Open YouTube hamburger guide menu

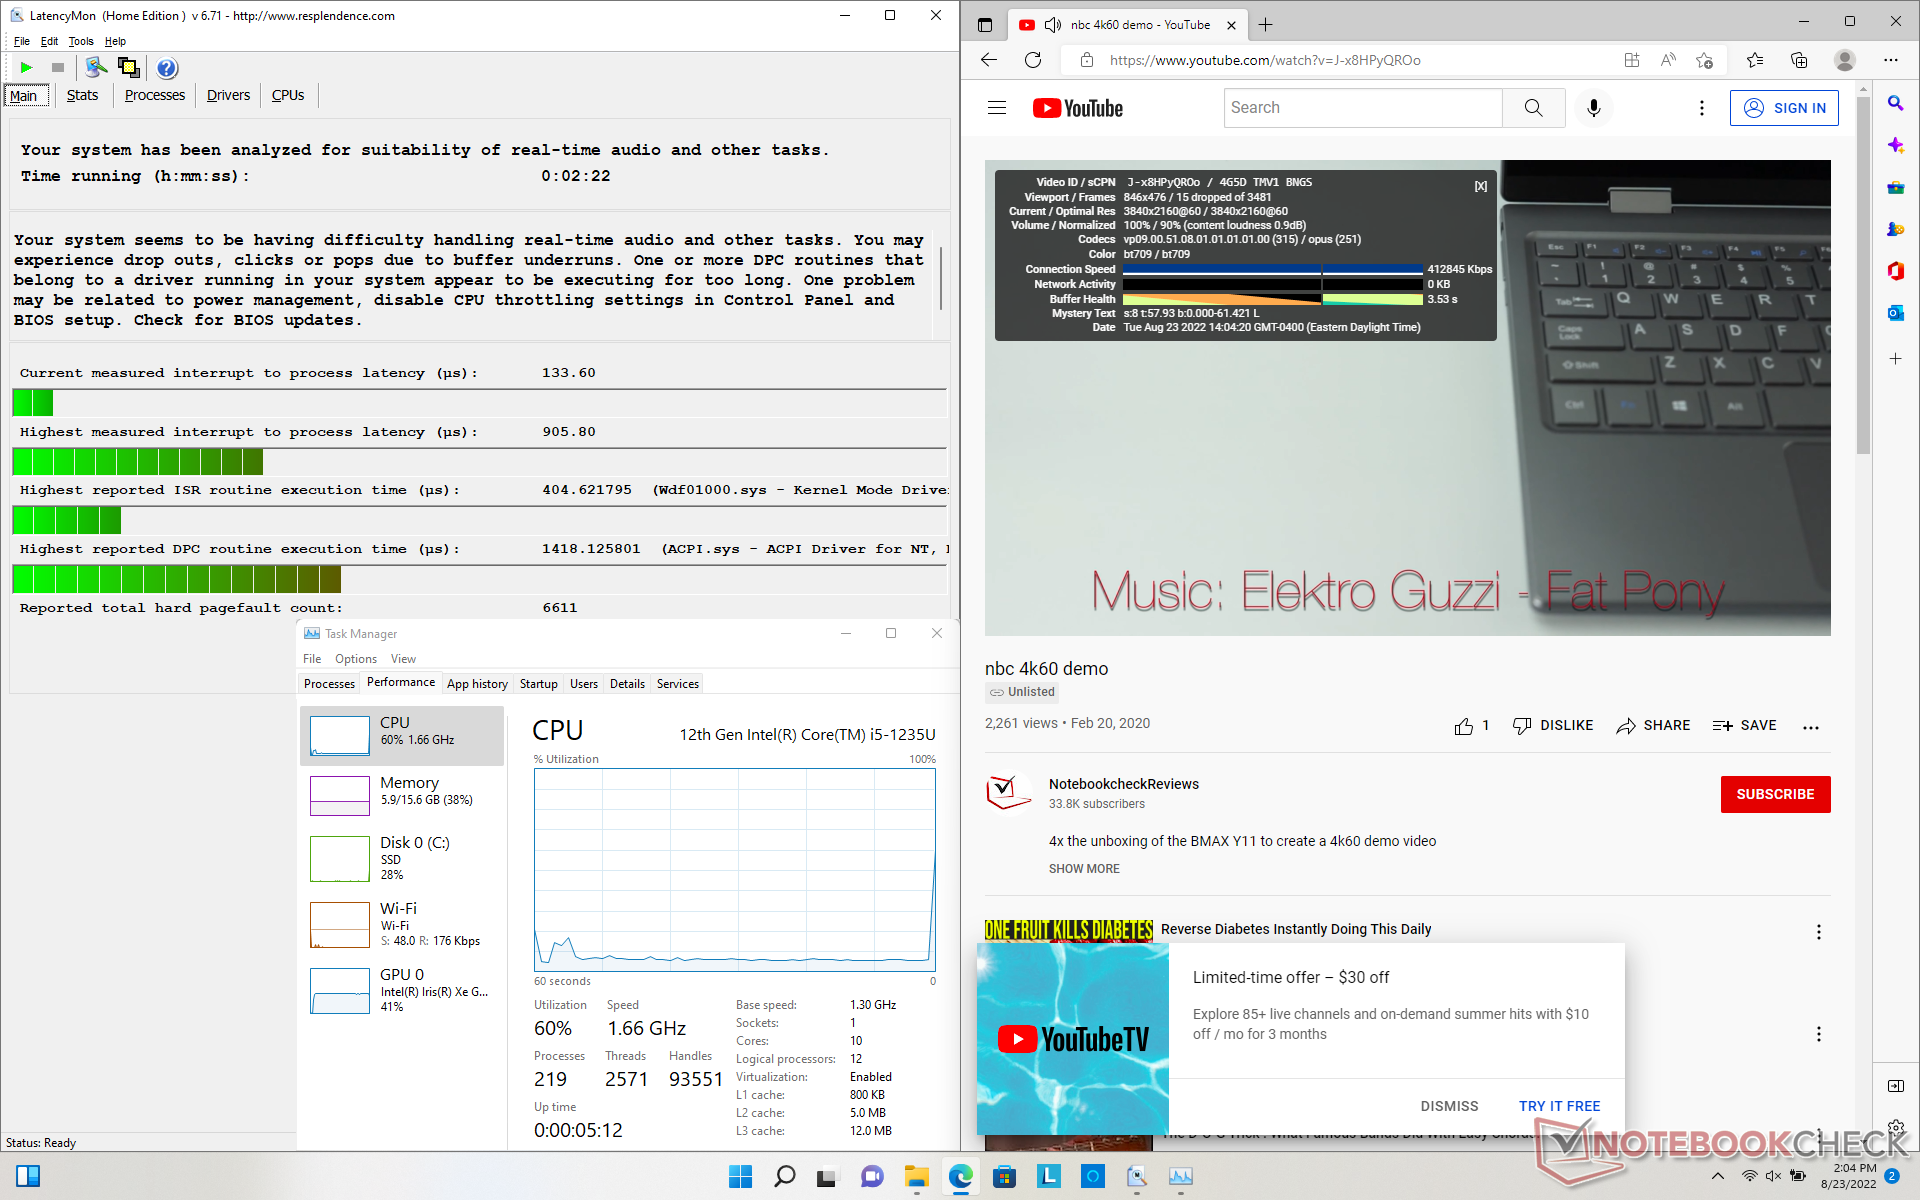coord(997,108)
